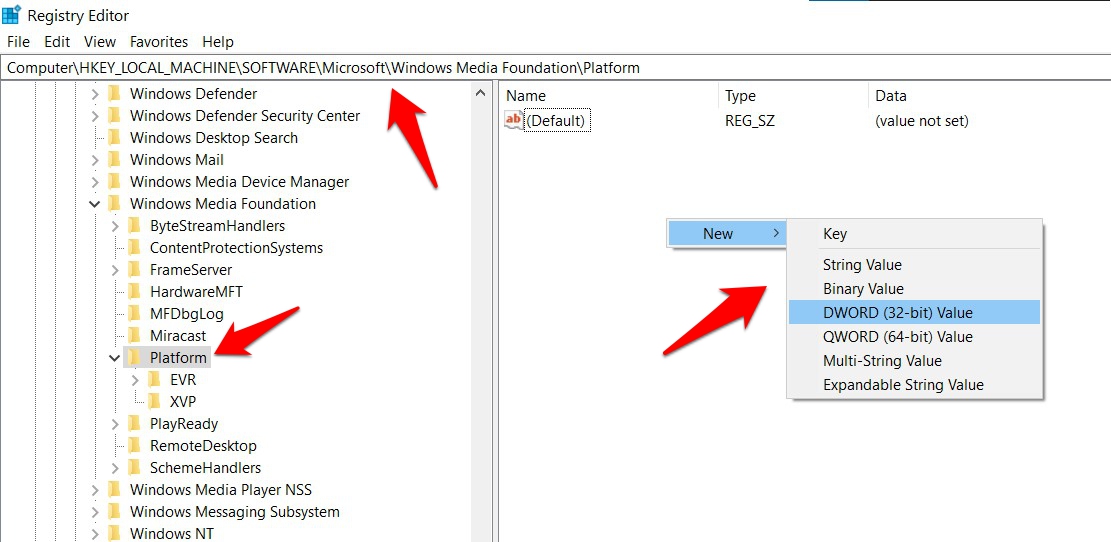Expand the Windows Mail key
The height and width of the screenshot is (542, 1111).
95,160
